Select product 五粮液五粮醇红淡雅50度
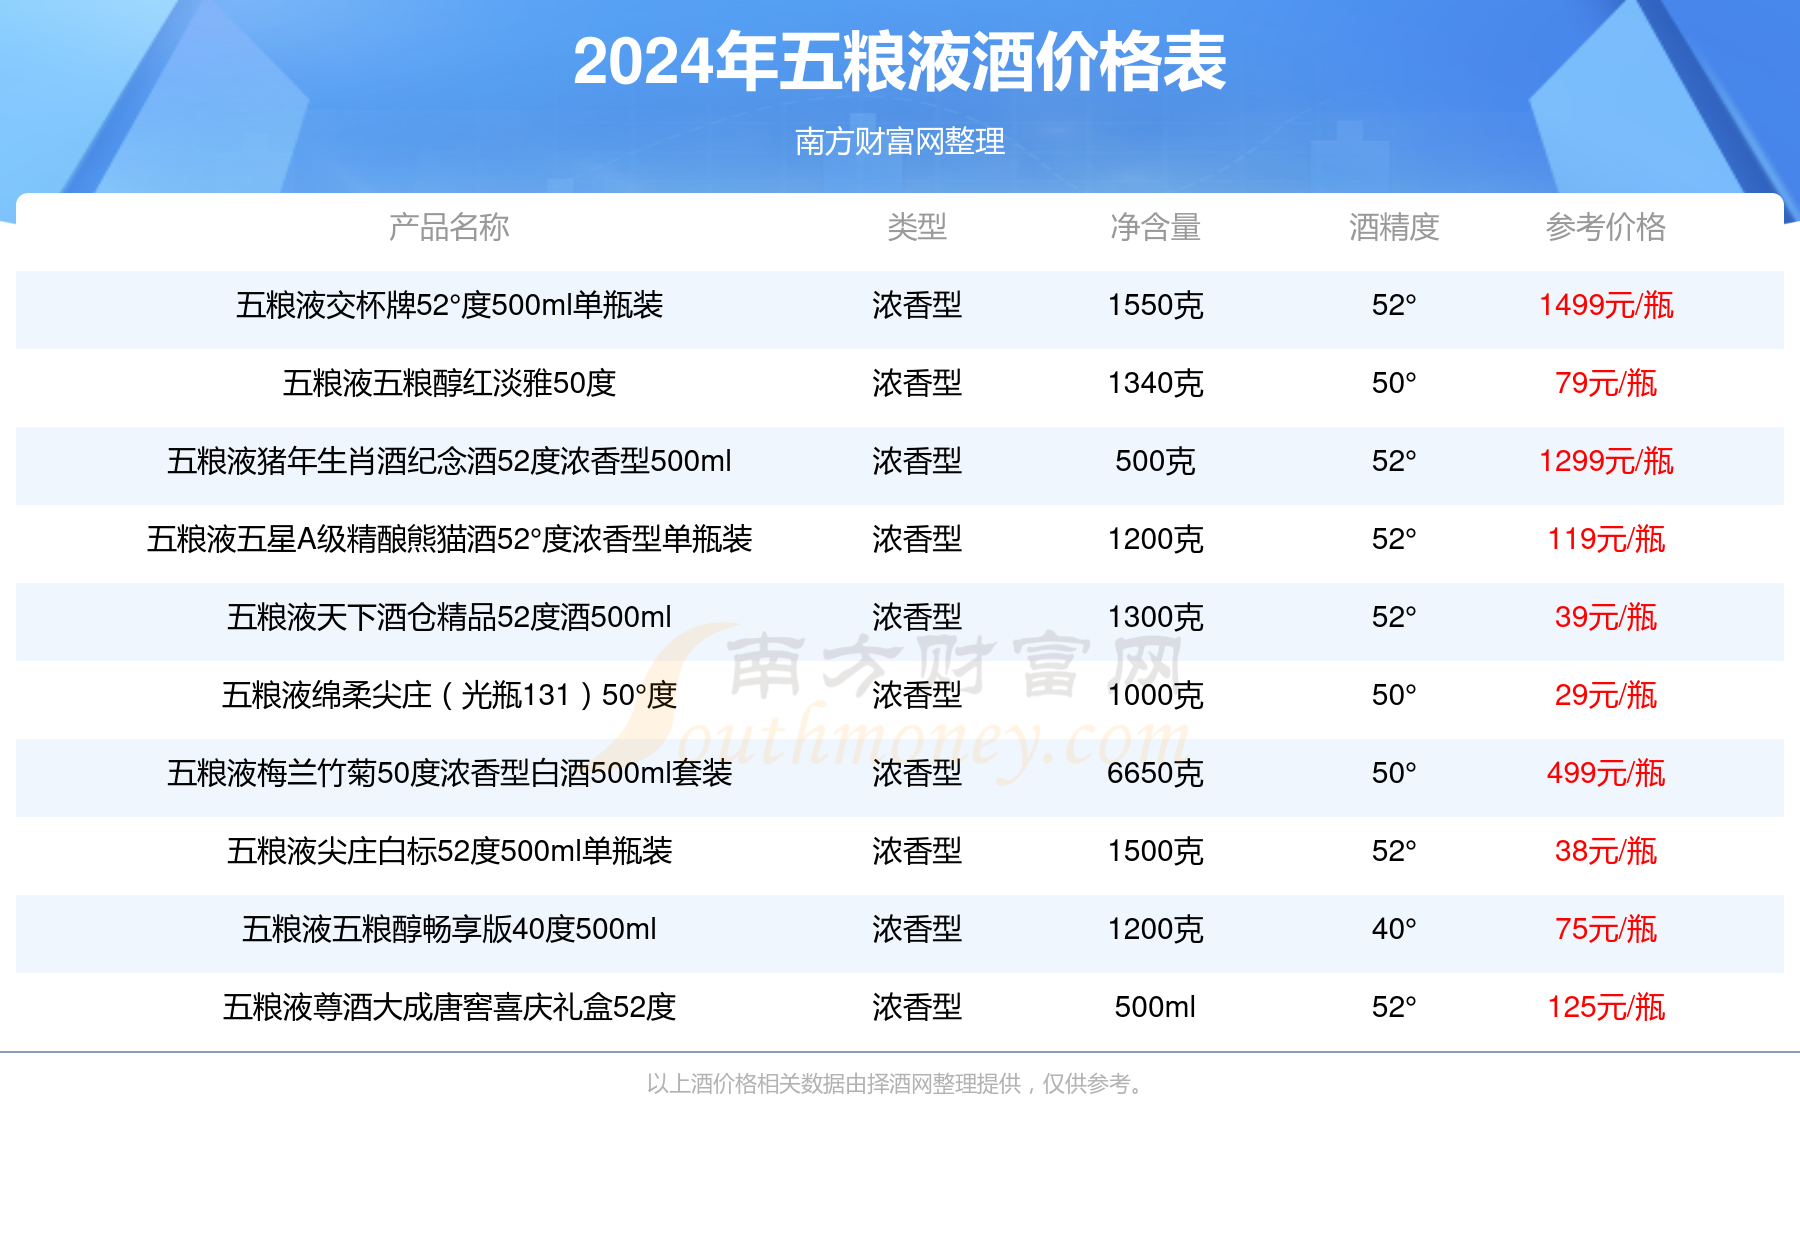 [449, 383]
